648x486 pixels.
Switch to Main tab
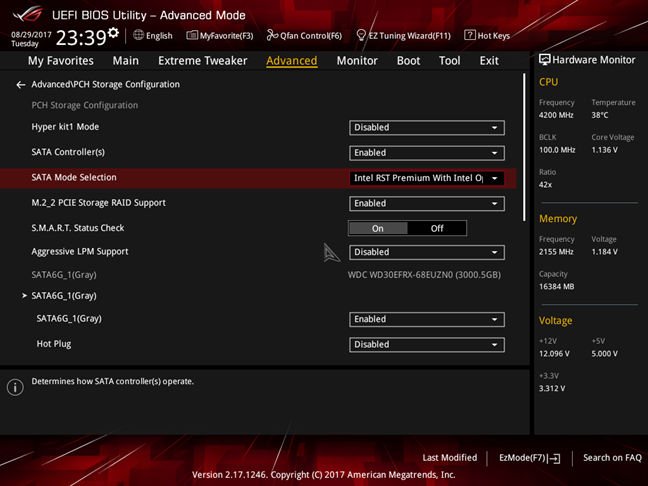[x=126, y=61]
